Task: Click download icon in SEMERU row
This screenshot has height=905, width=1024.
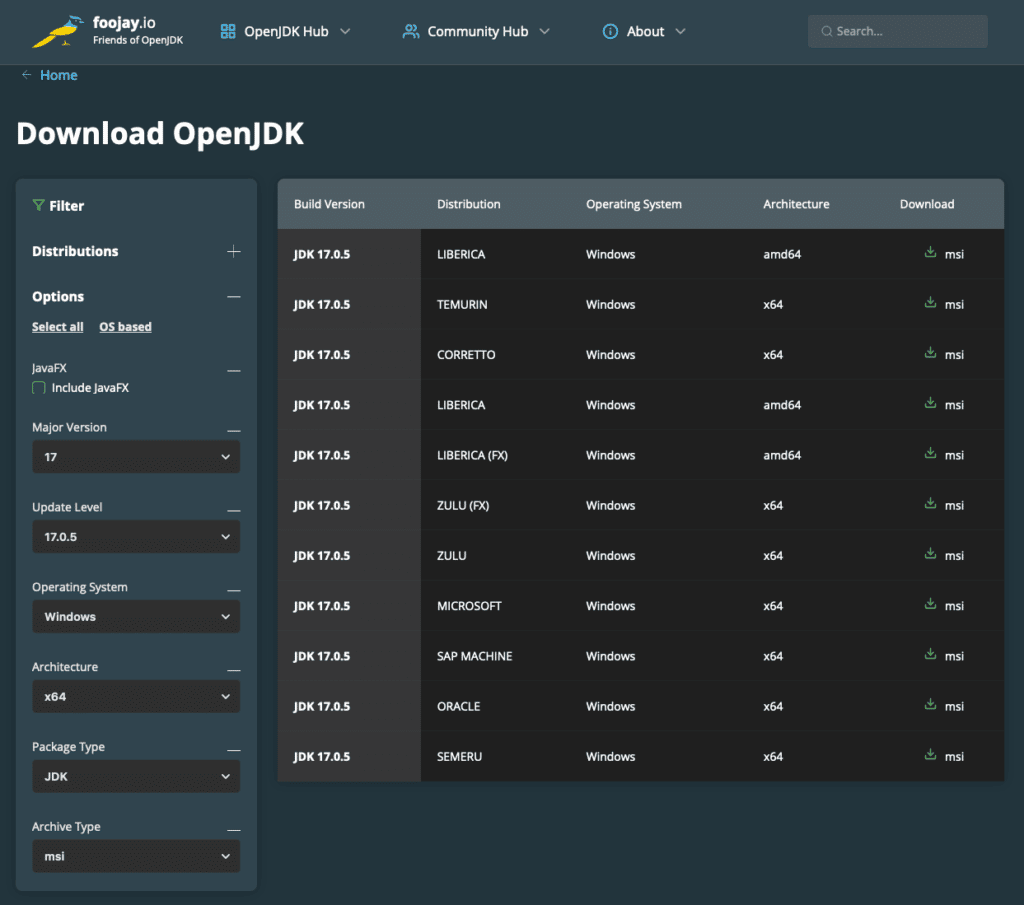Action: 930,755
